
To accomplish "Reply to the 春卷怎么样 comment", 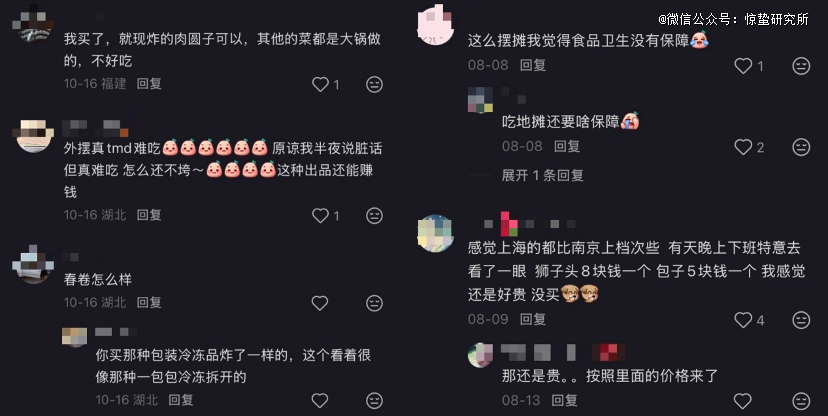I will (x=149, y=302).
